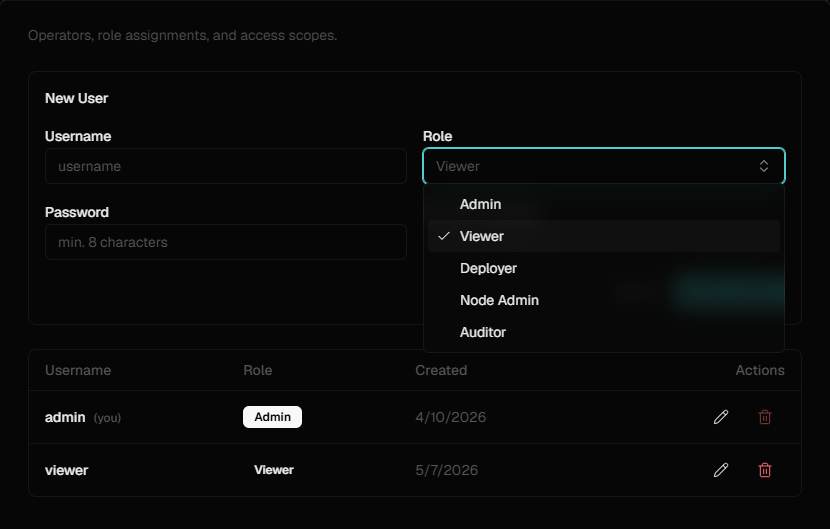The width and height of the screenshot is (830, 529).
Task: Pick Deployer in the role list
Action: coord(604,268)
